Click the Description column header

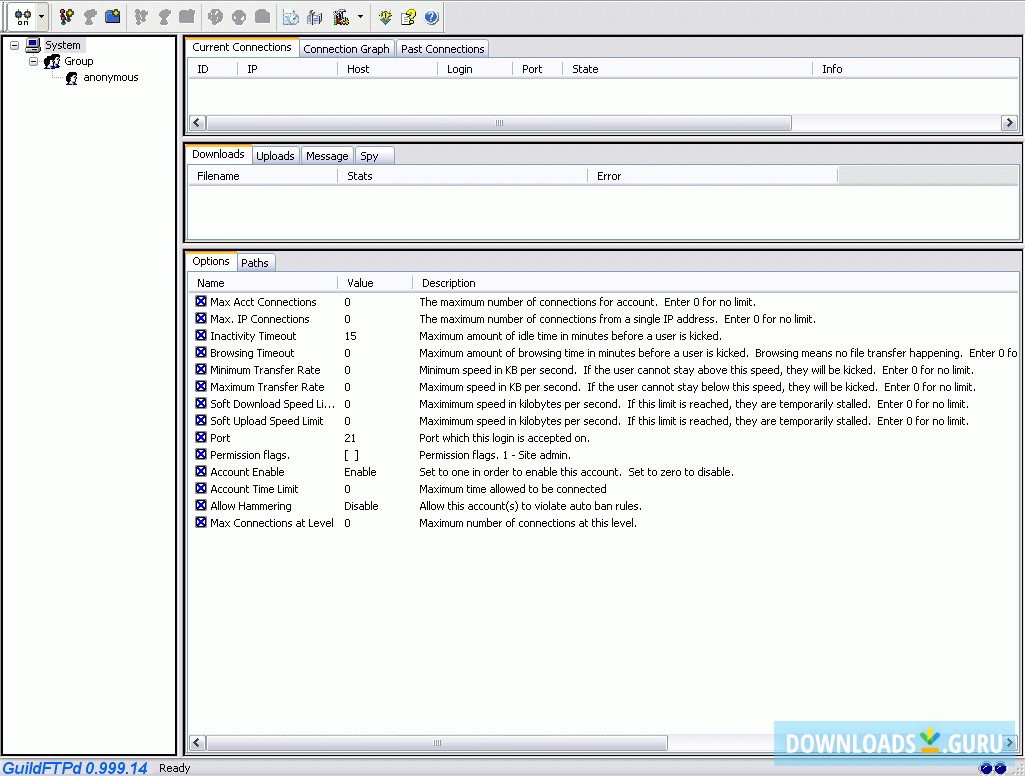(448, 283)
